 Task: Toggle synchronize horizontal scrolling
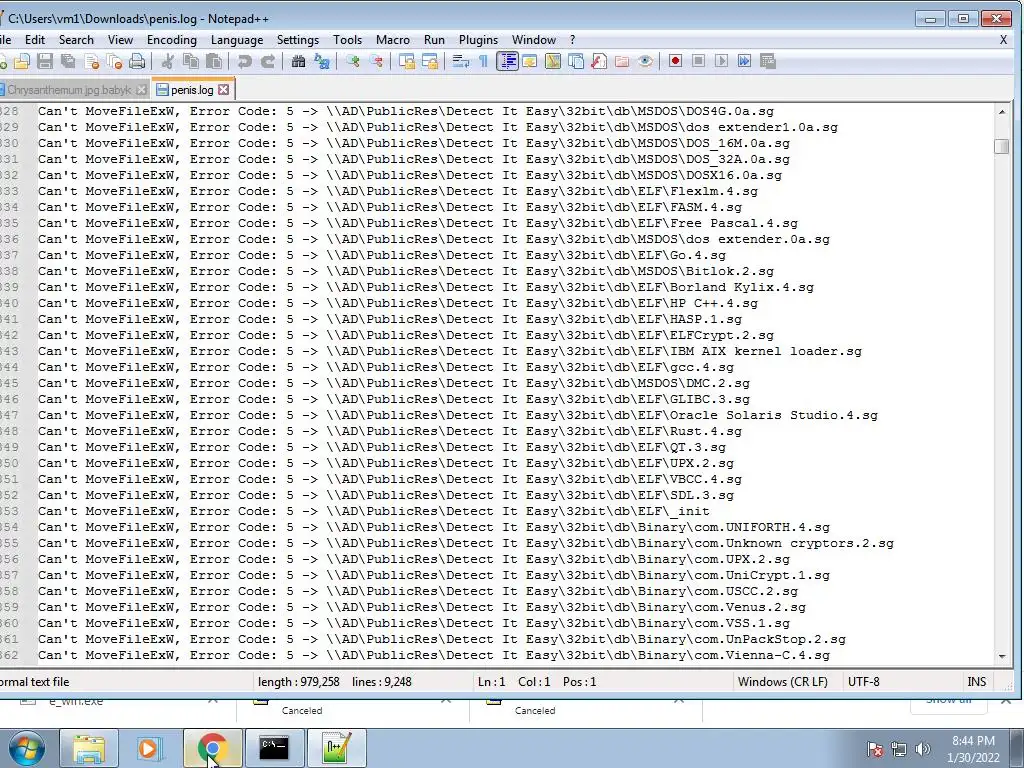point(430,61)
